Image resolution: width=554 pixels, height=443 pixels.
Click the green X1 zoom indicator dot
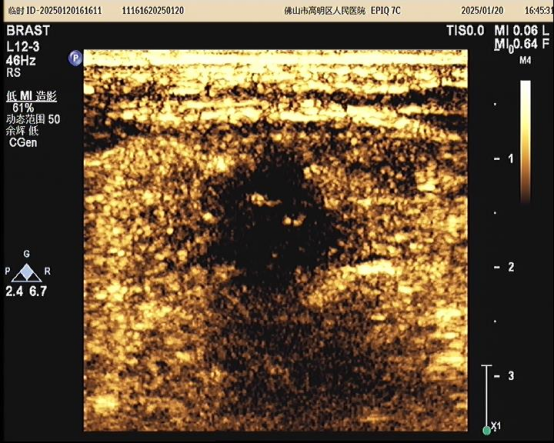[487, 431]
